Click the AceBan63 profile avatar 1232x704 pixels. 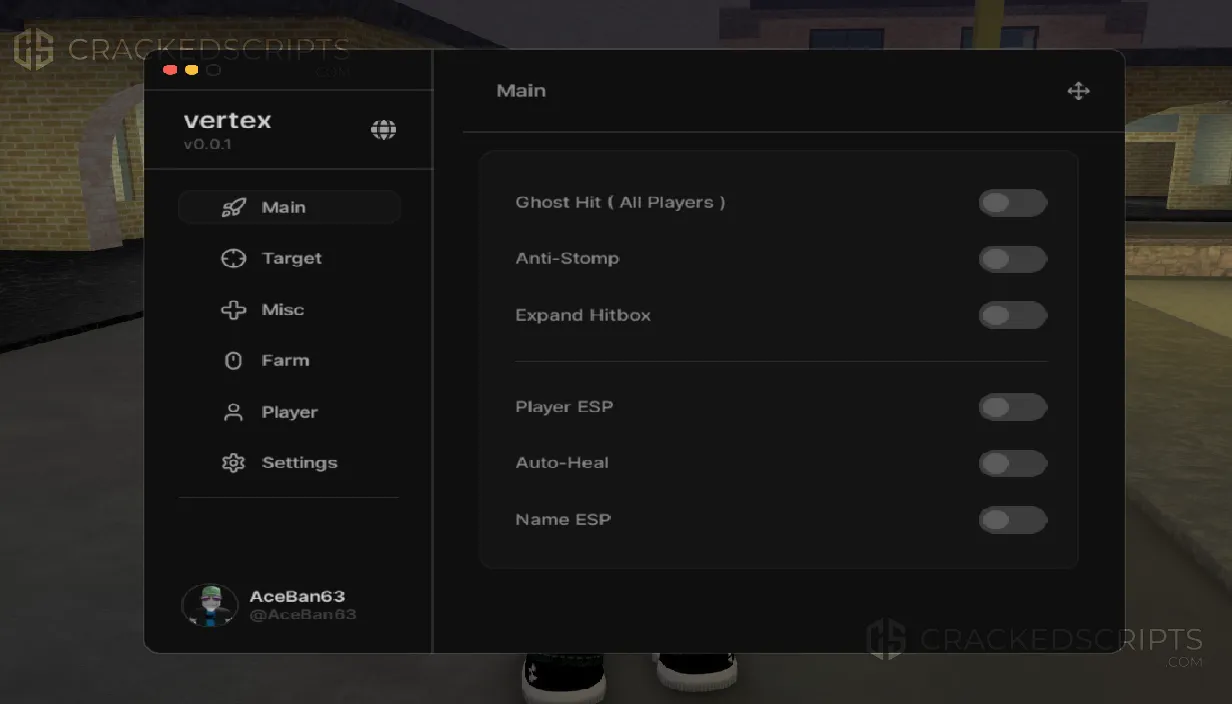point(209,605)
